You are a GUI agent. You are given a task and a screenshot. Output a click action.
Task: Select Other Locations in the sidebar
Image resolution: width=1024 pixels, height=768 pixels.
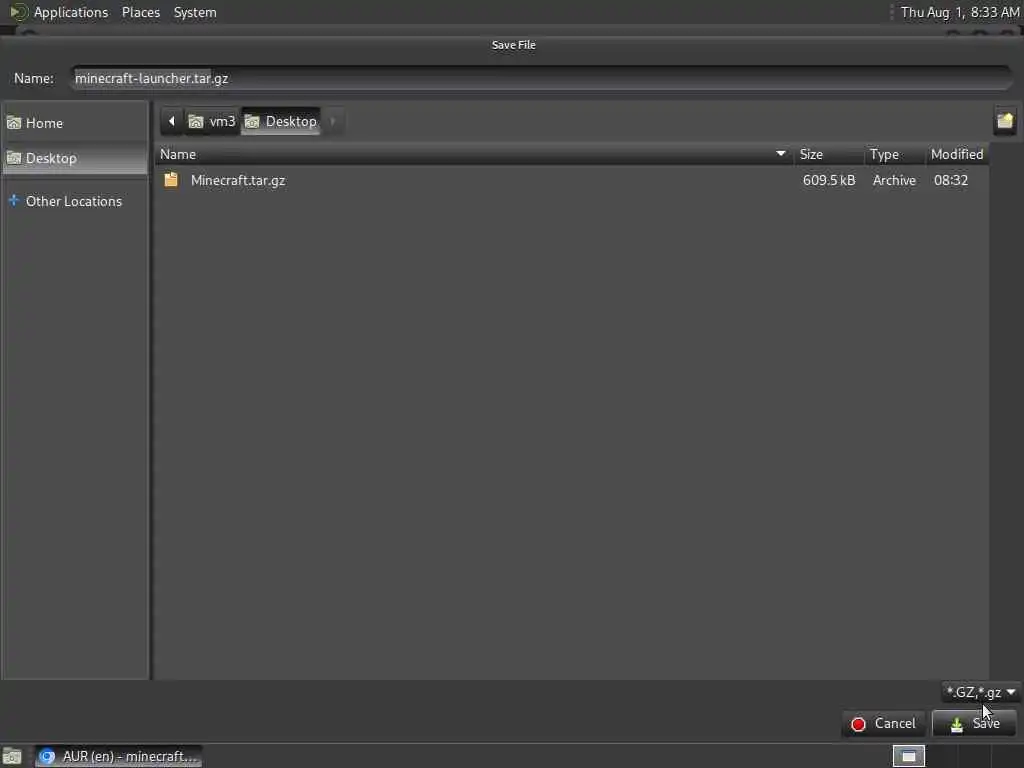click(x=74, y=201)
